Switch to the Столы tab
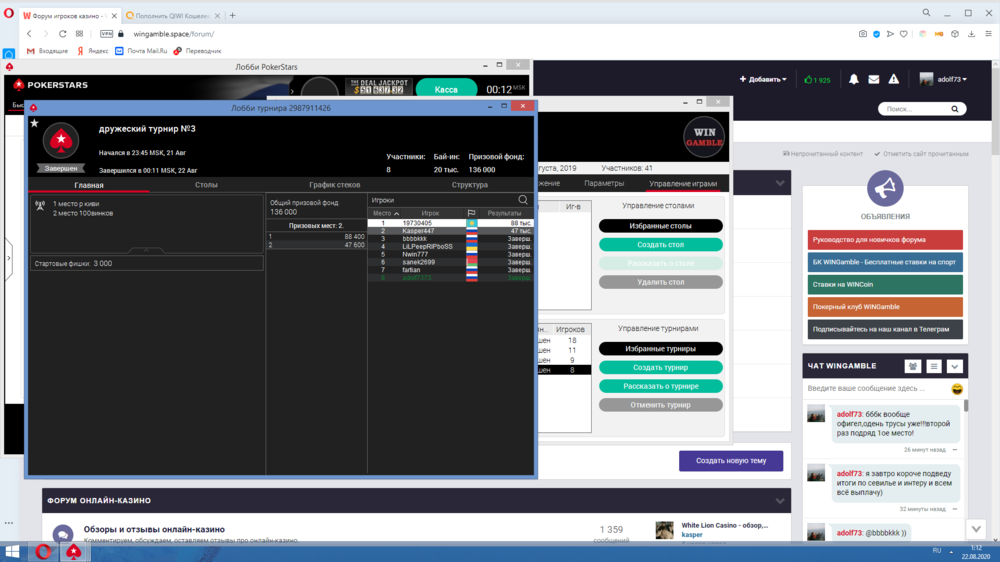 (206, 185)
